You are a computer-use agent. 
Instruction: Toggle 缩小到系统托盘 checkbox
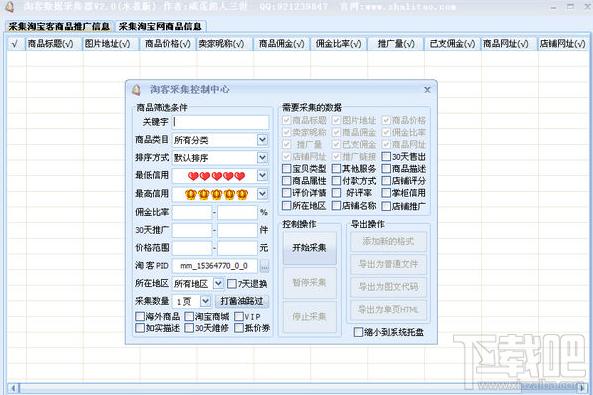tap(358, 332)
